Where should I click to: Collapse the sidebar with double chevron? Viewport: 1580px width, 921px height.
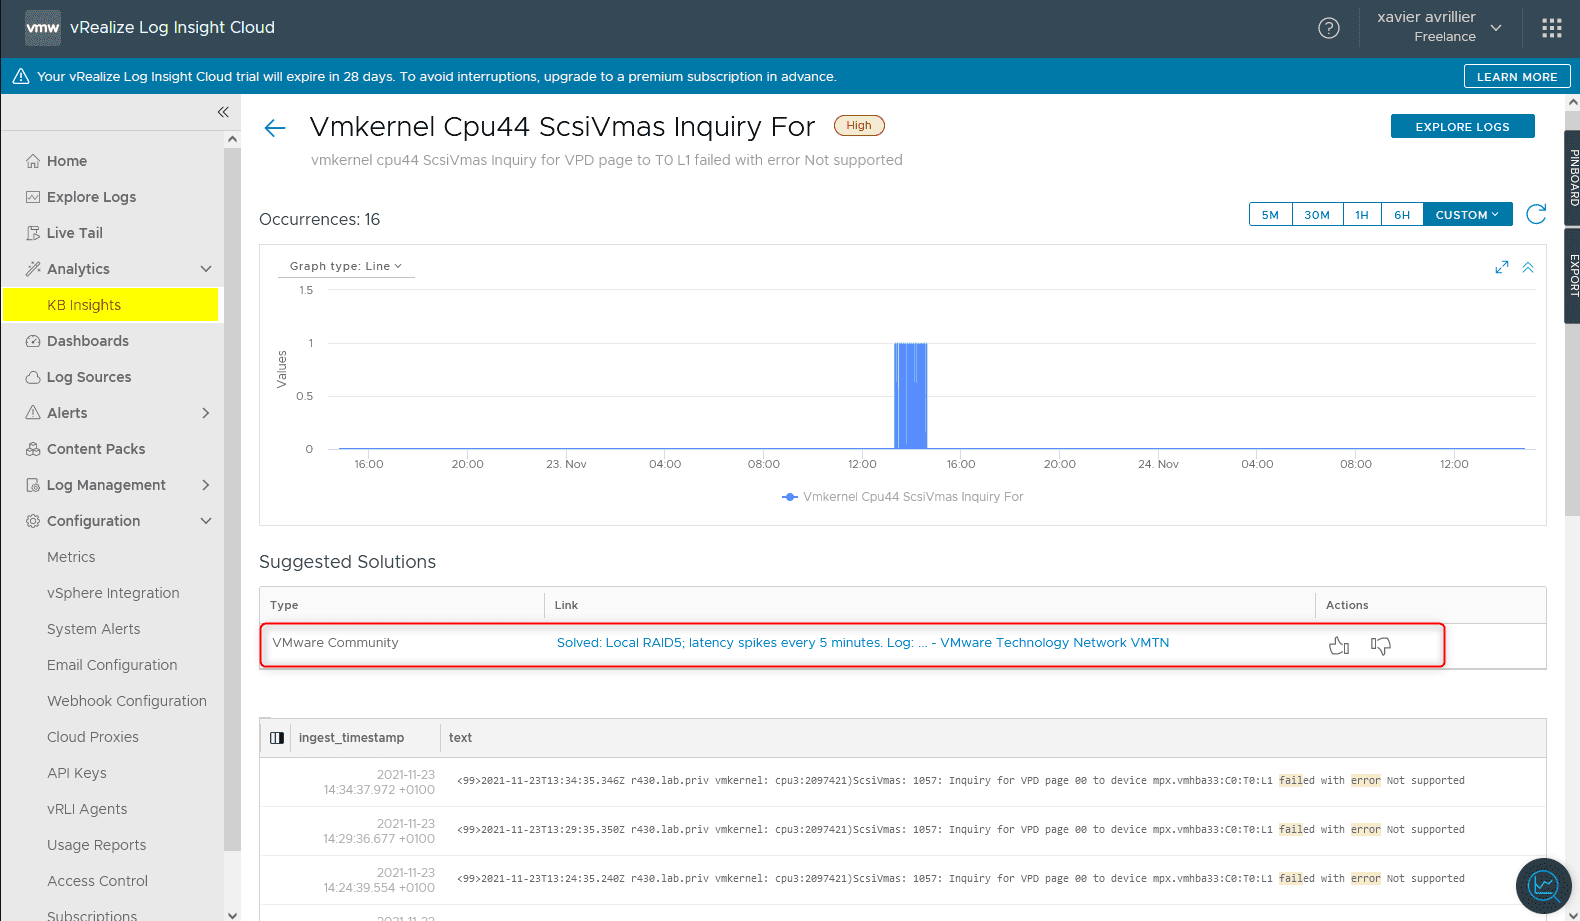[223, 112]
